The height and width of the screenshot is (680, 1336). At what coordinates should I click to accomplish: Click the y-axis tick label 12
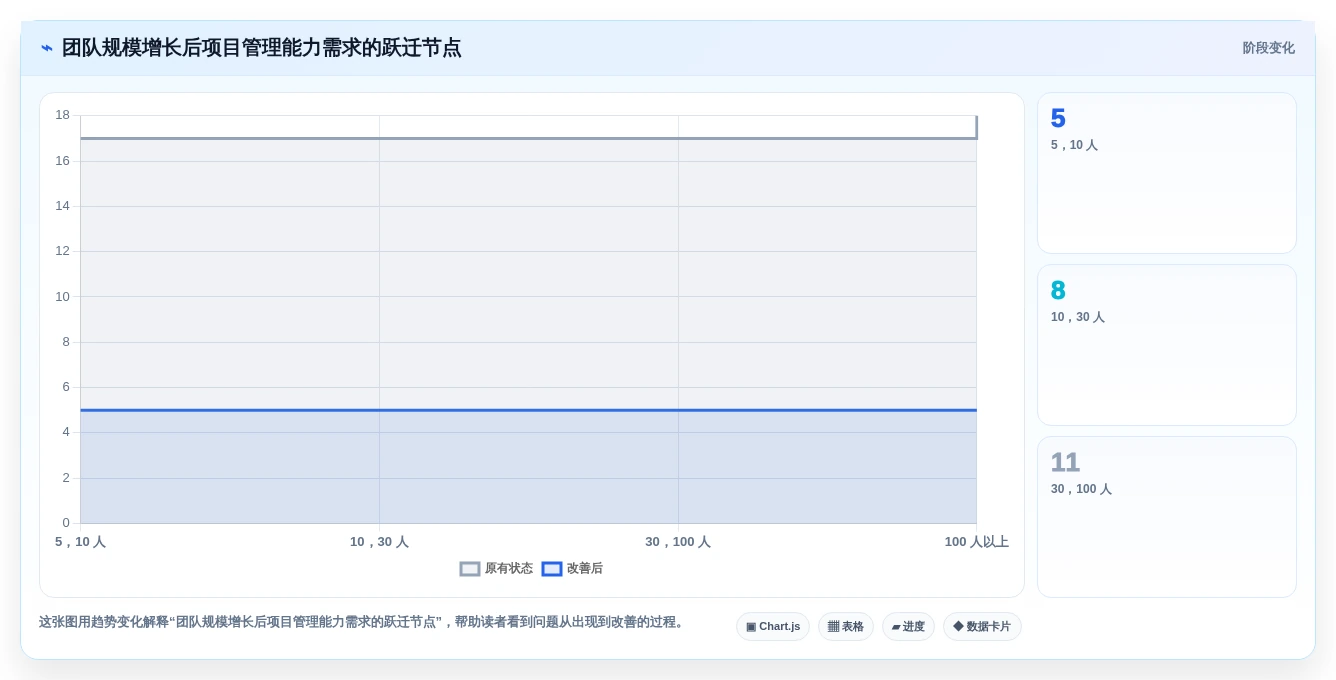coord(62,251)
